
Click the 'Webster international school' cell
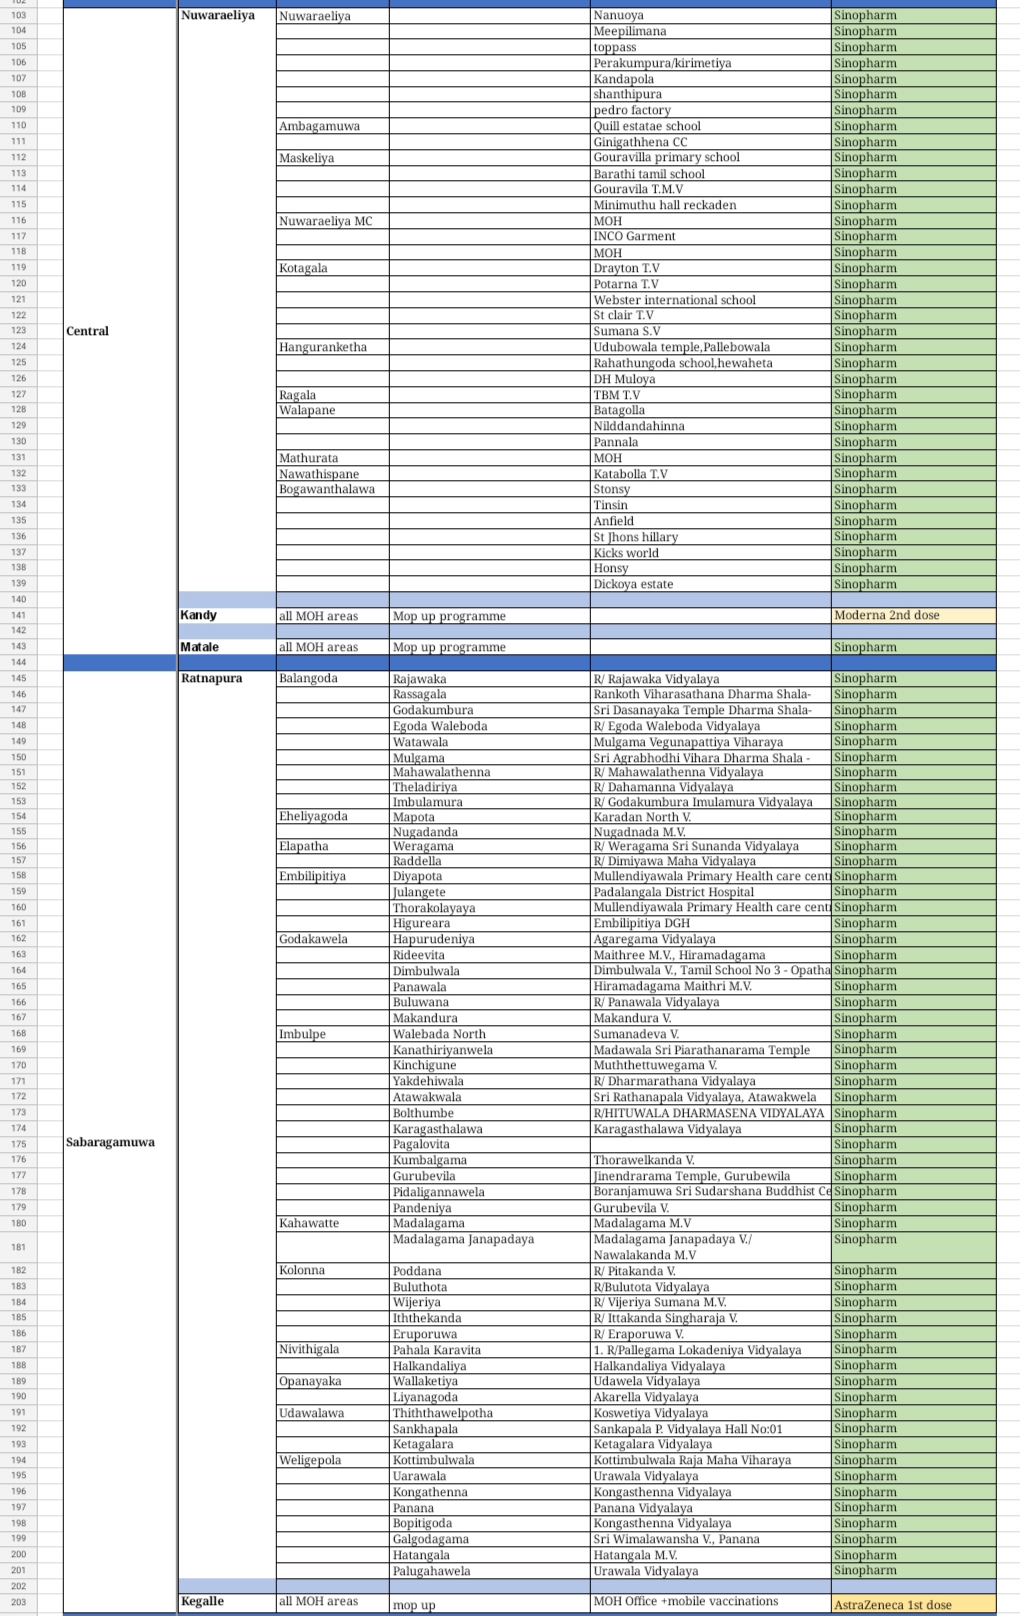click(x=710, y=300)
